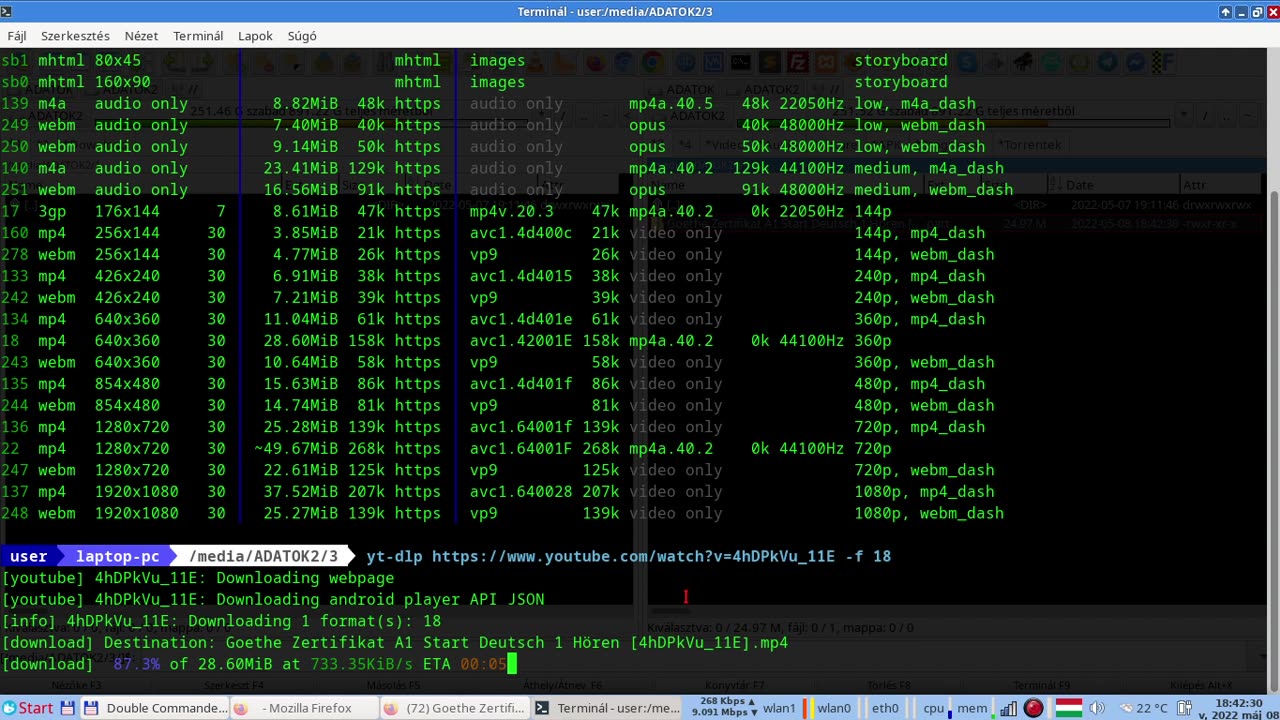This screenshot has width=1280, height=720.
Task: Click the 'mp4v.20.3' codec cell
Action: point(511,211)
